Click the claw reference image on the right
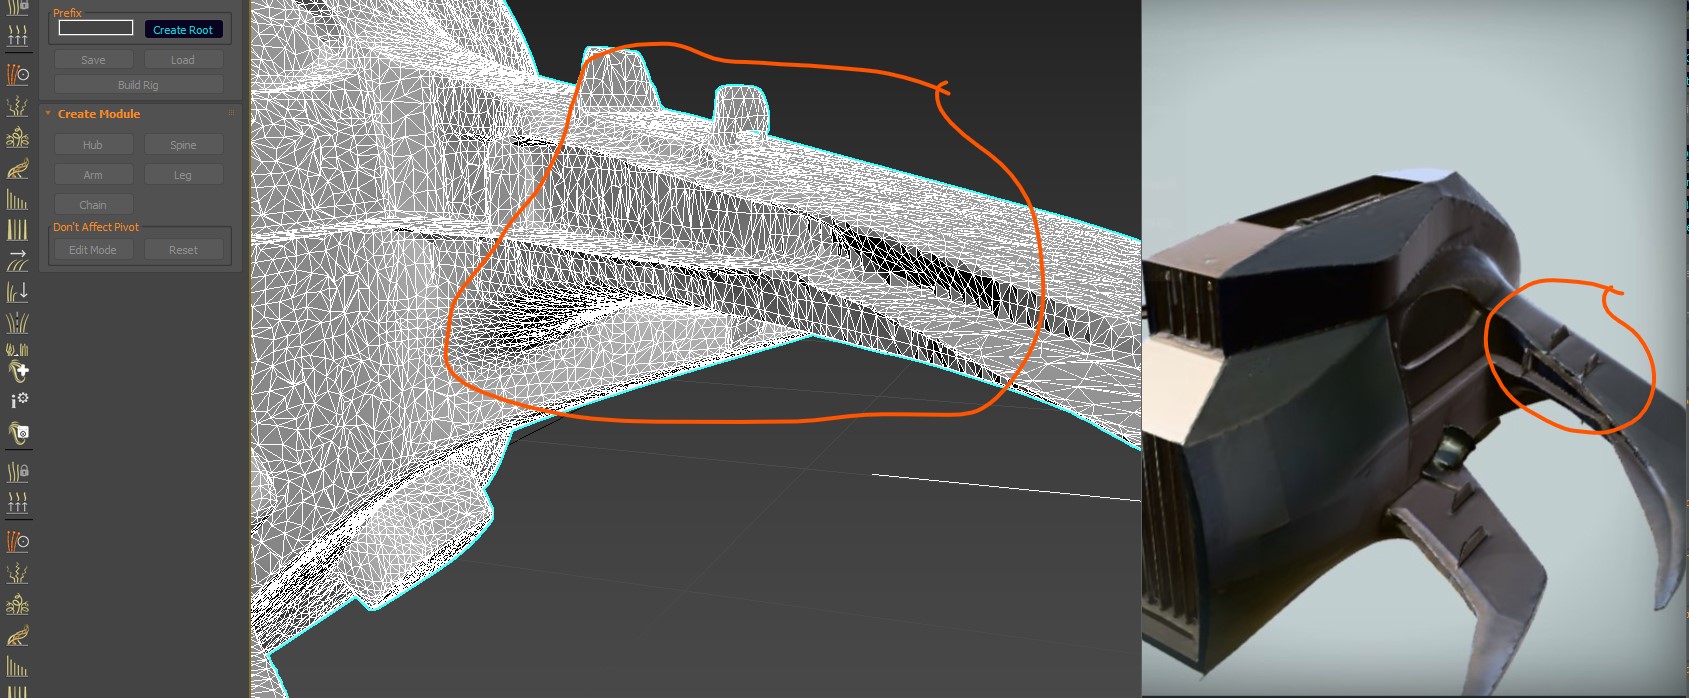 1415,348
